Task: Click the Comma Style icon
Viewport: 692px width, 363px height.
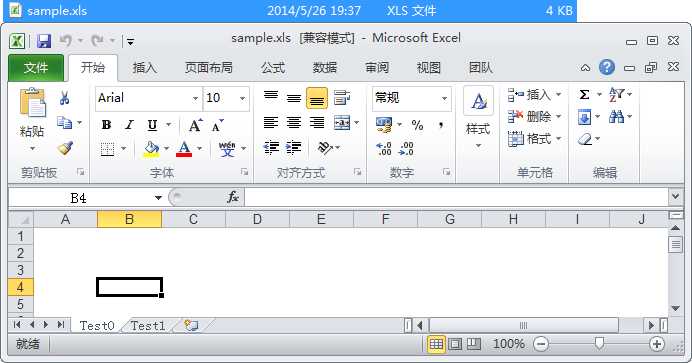Action: (x=440, y=125)
